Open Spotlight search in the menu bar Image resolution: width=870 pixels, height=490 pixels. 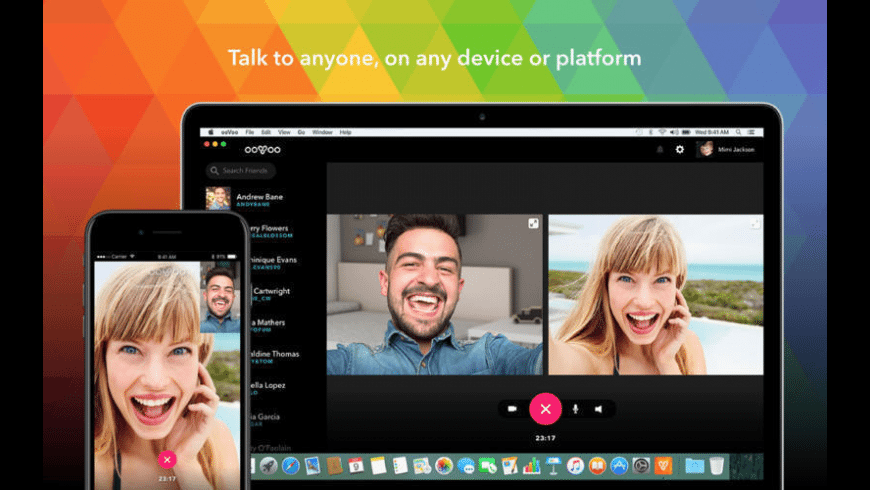point(739,133)
